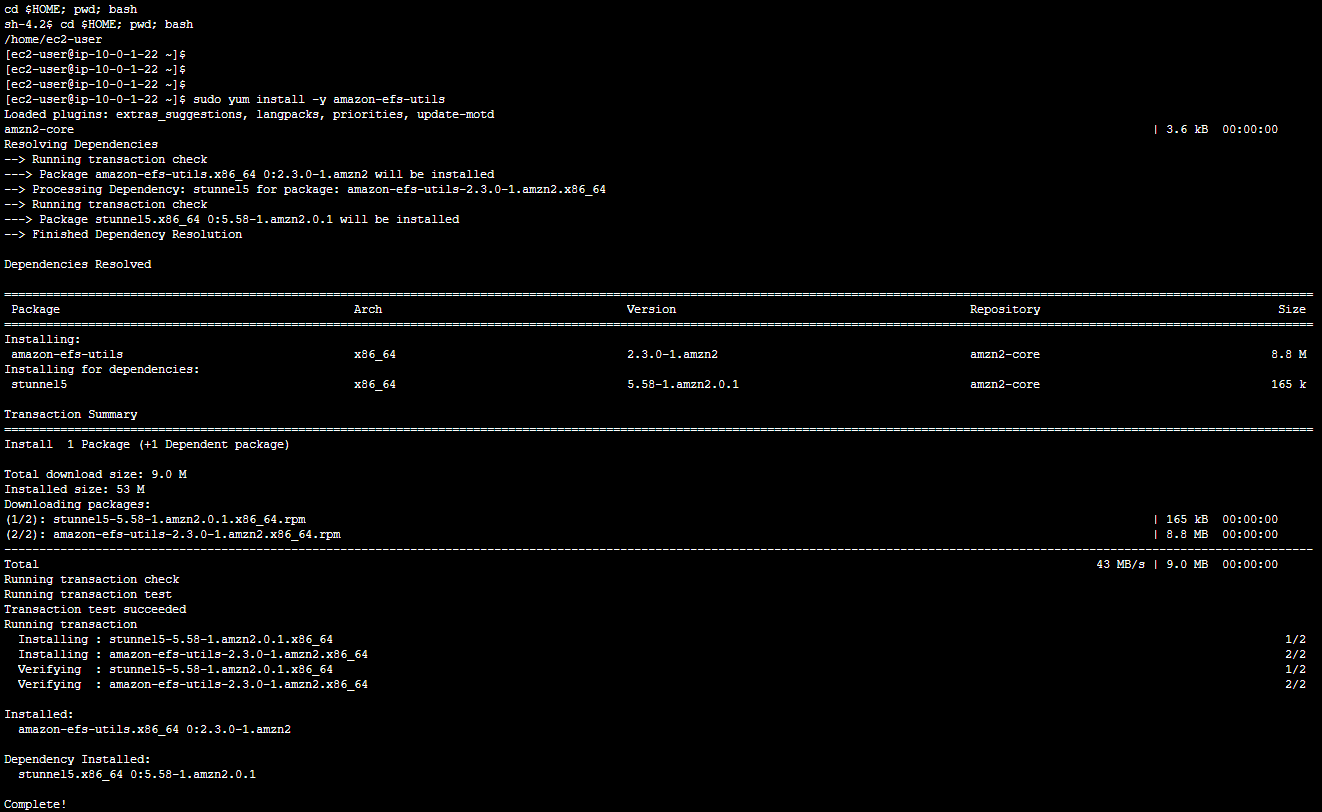Click the 'Arch' column header

[x=368, y=309]
